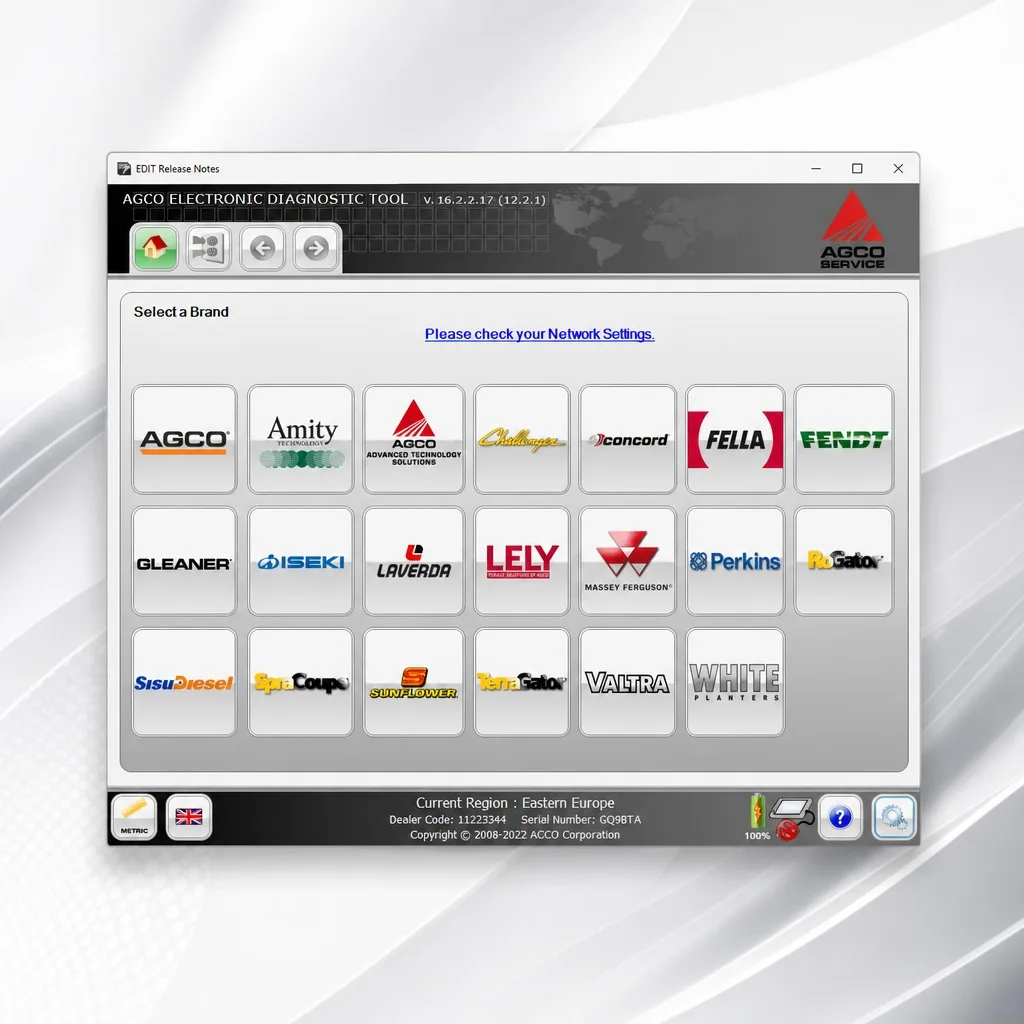Choose AGCO Advanced Technology Solutions tile
Viewport: 1024px width, 1024px height.
coord(413,439)
